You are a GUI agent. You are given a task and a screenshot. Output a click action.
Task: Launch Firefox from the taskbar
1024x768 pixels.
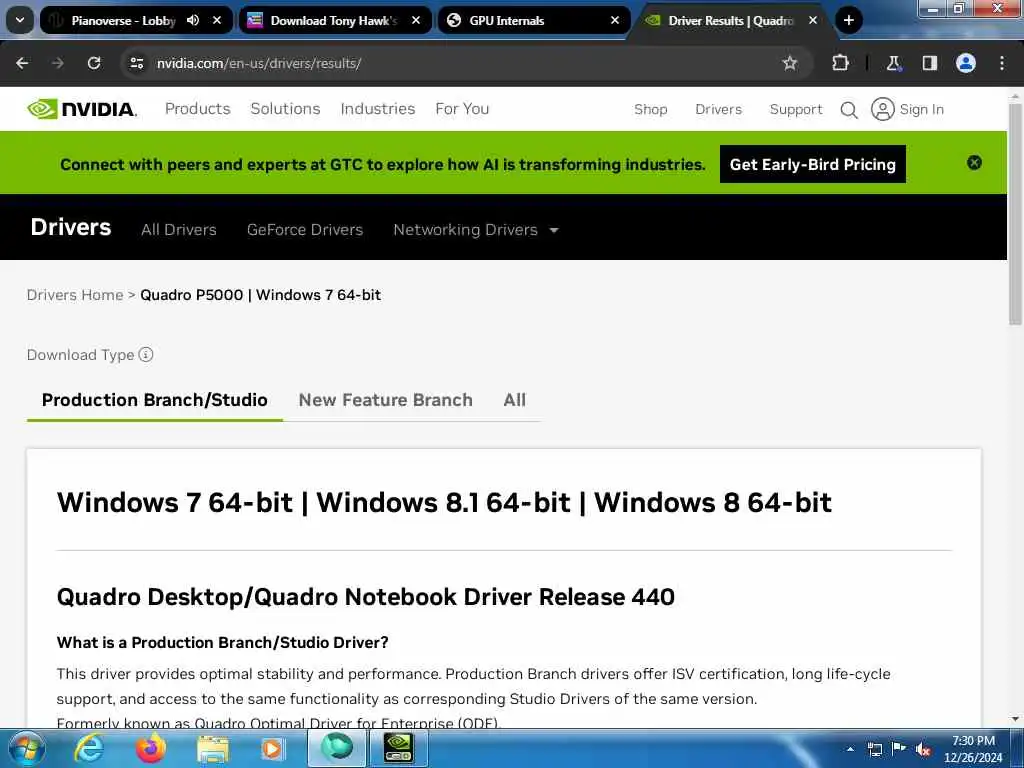[x=151, y=748]
